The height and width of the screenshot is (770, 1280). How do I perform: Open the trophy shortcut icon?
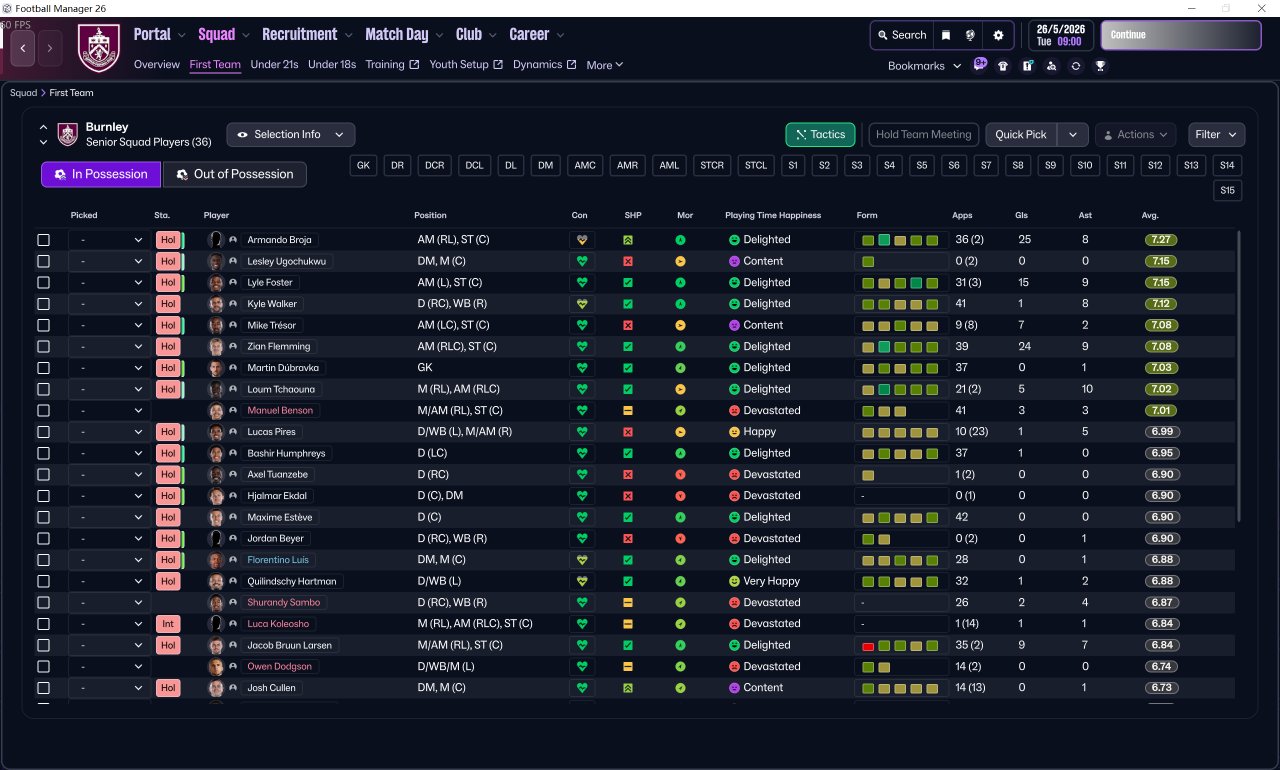coord(1100,66)
